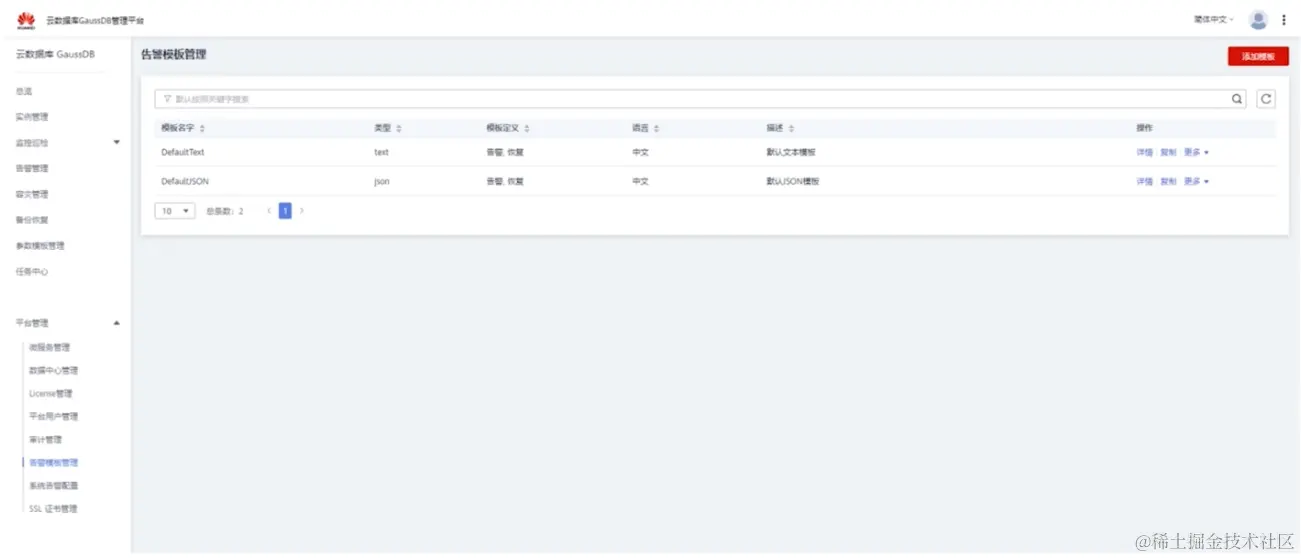1301x558 pixels.
Task: Open 任务中心 in the sidebar
Action: click(32, 272)
